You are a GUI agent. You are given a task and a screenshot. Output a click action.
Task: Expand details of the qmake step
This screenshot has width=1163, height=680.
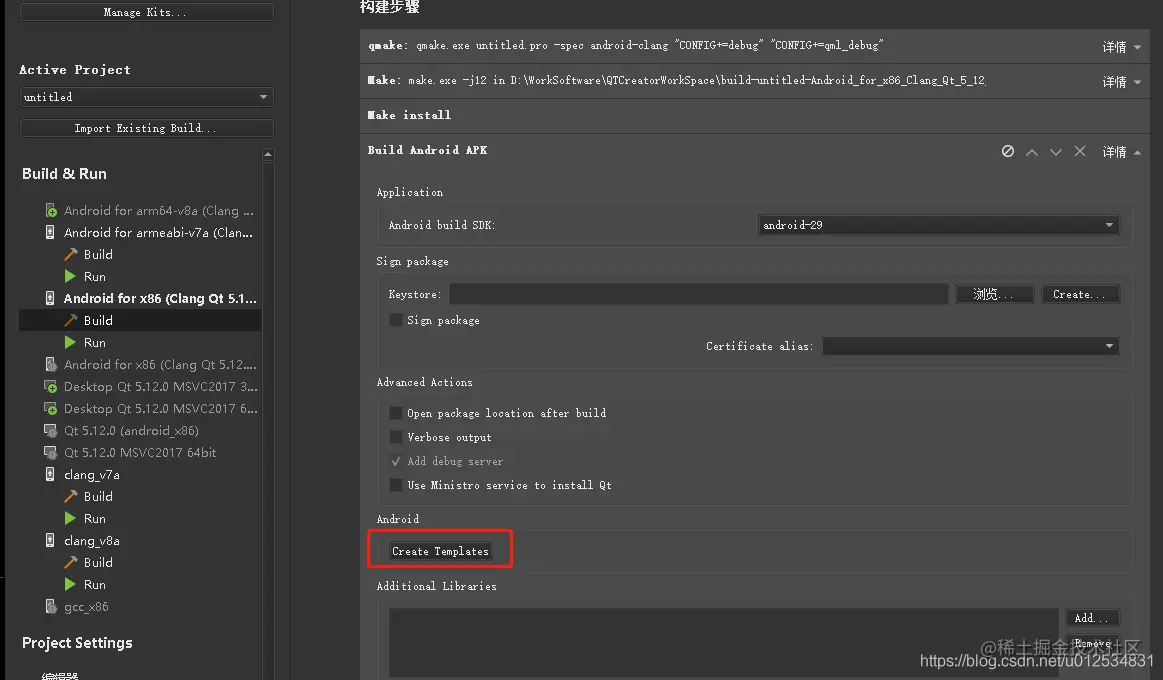point(1121,47)
